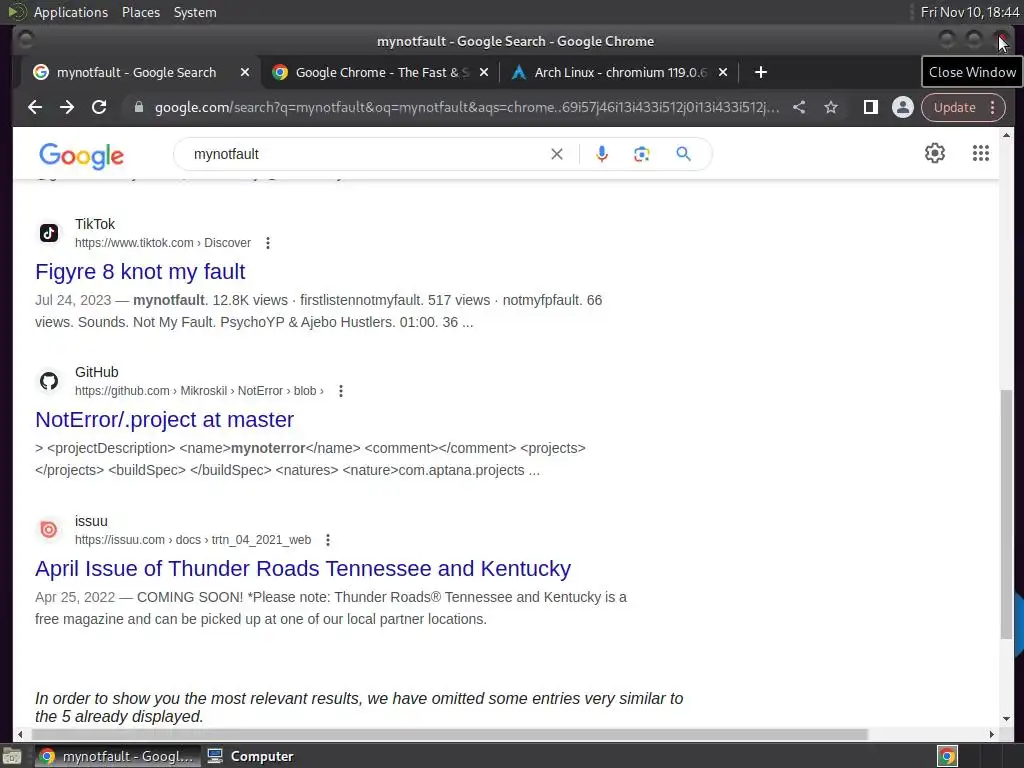The height and width of the screenshot is (768, 1024).
Task: Click issuu.com docs trtn_04_2021_web URL
Action: (x=193, y=540)
